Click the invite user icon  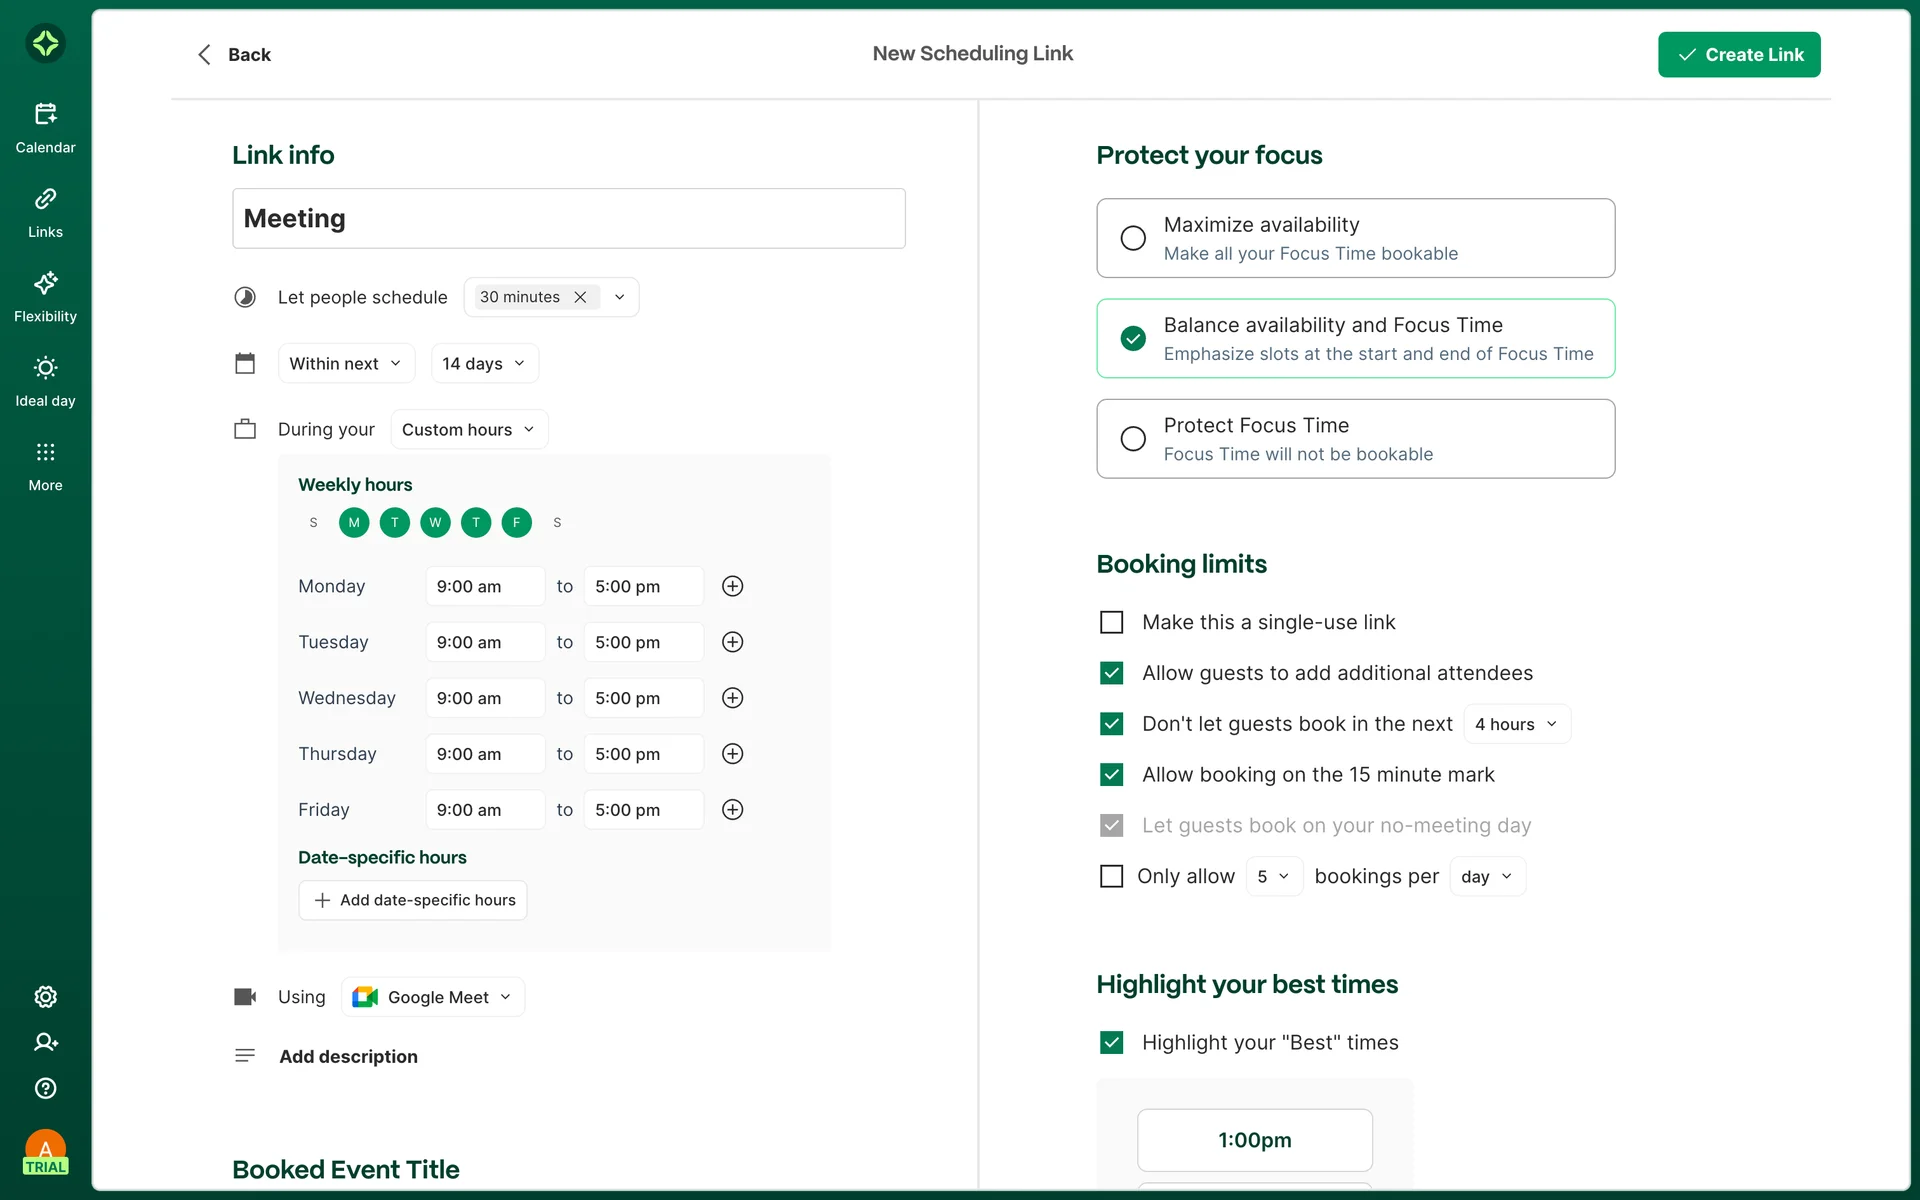click(x=45, y=1042)
